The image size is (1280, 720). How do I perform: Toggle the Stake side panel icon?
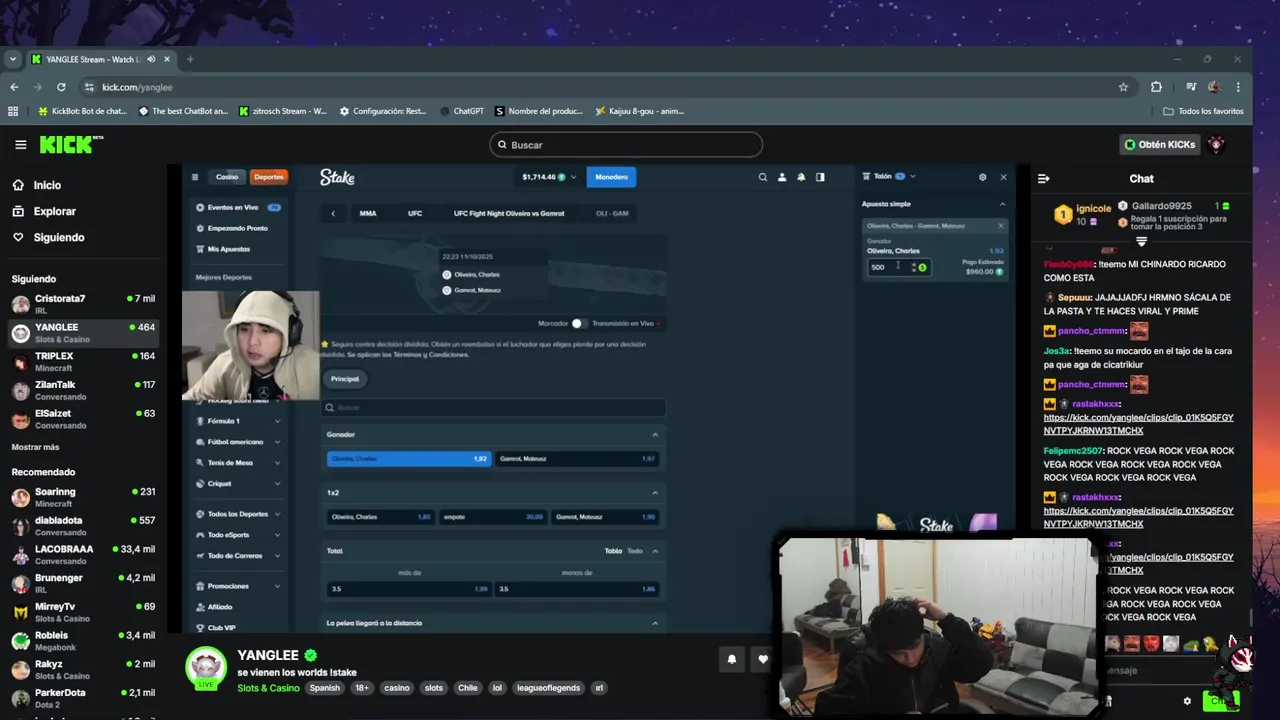click(820, 177)
